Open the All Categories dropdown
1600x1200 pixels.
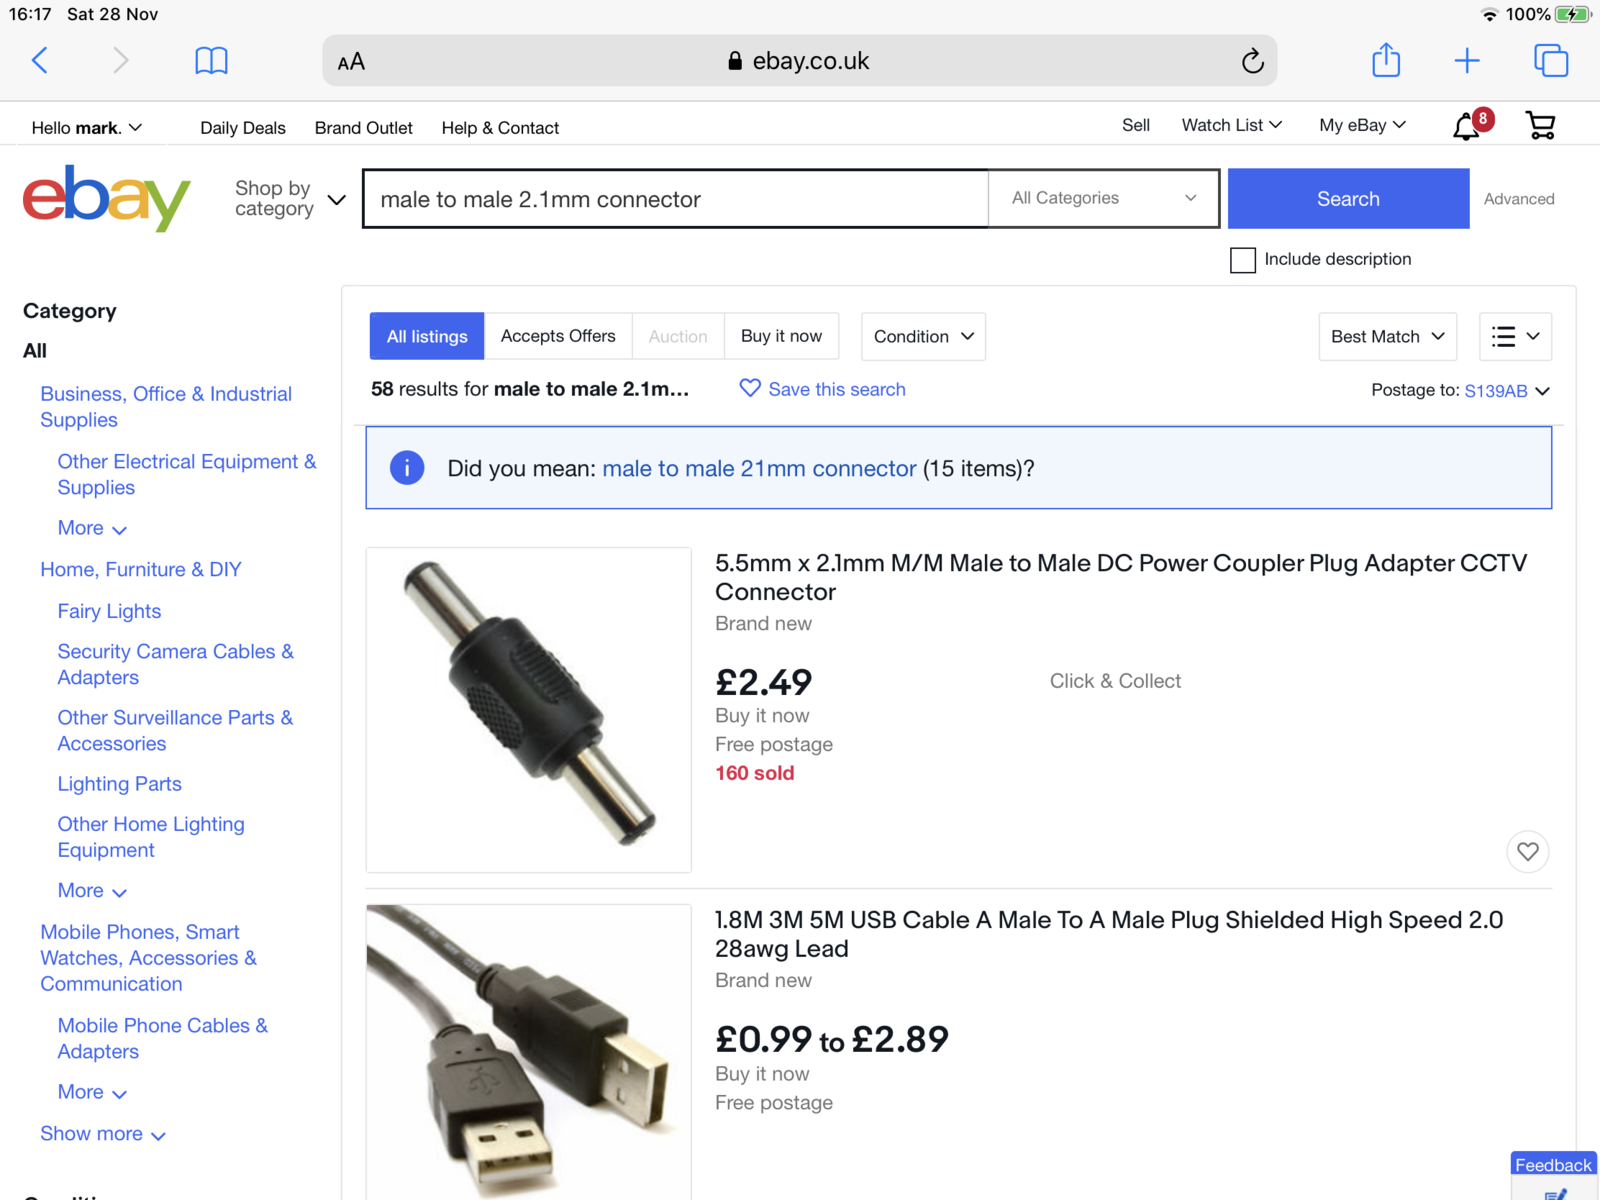pos(1103,198)
